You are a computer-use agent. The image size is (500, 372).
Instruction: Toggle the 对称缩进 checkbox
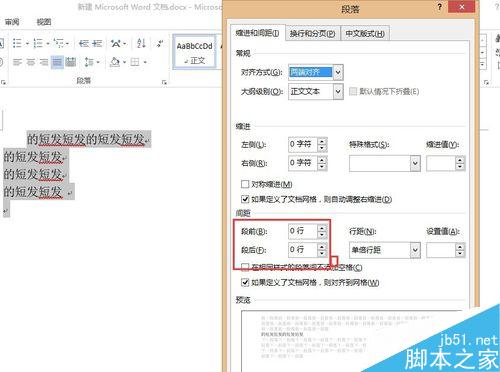point(245,184)
